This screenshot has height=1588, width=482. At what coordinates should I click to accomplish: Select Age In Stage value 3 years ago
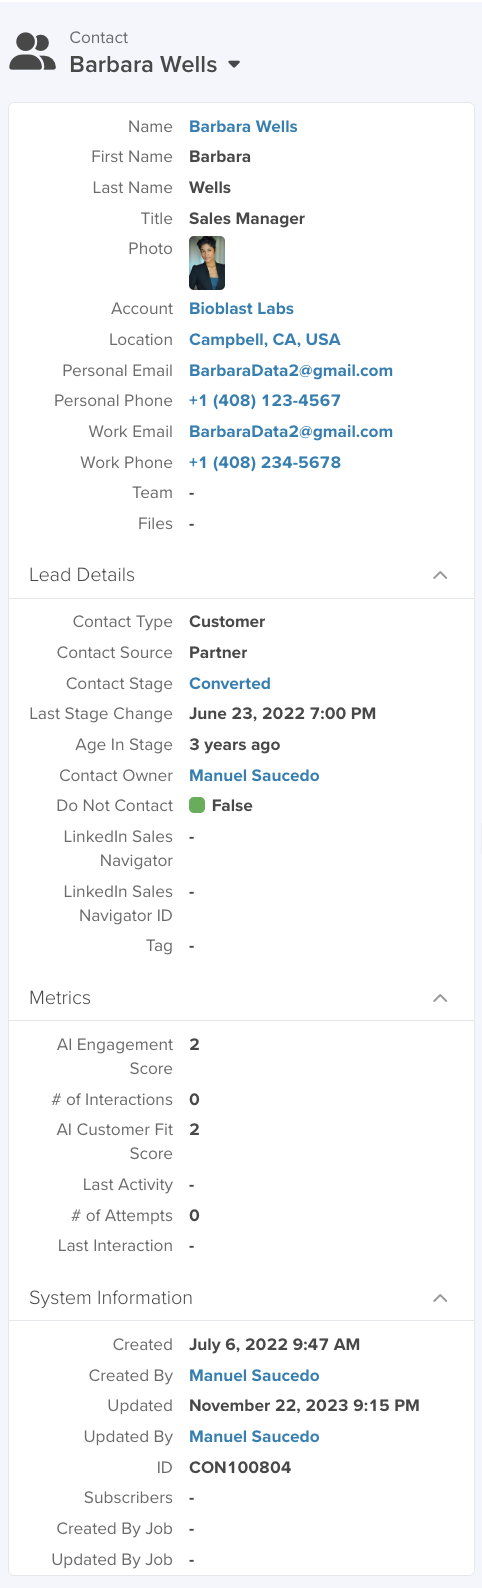tap(235, 745)
